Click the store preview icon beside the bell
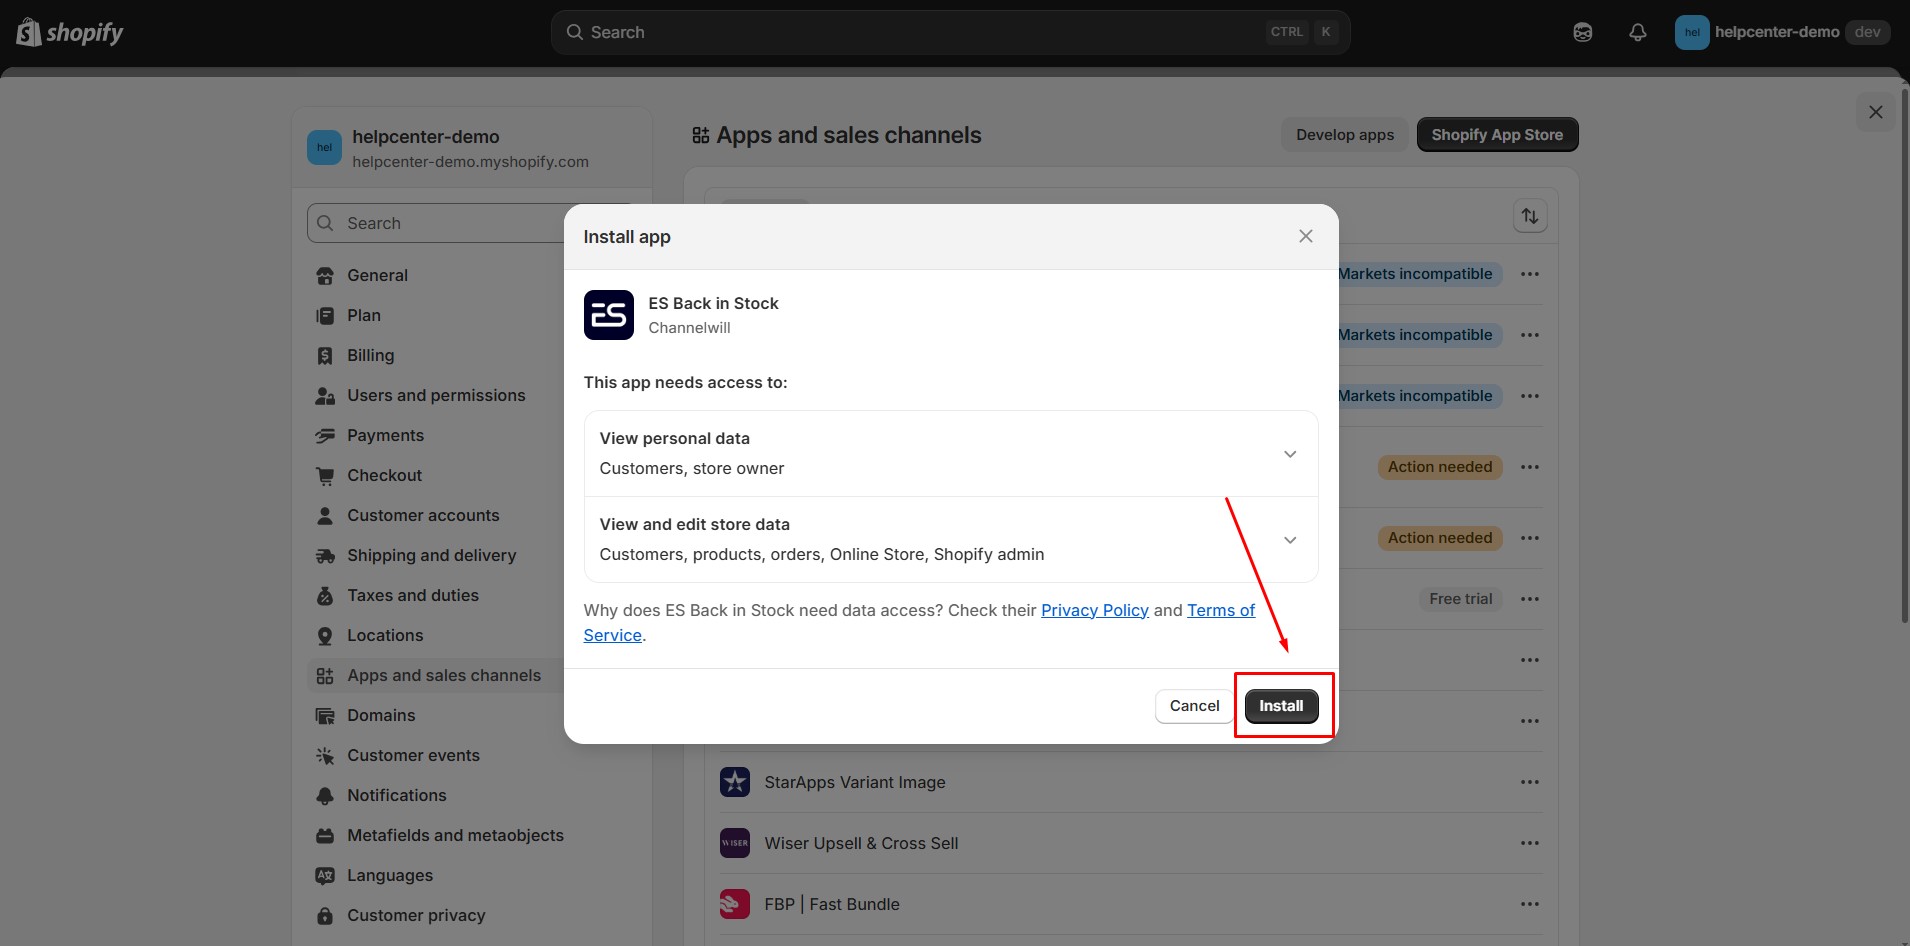Screen dimensions: 1910x946 1583,32
